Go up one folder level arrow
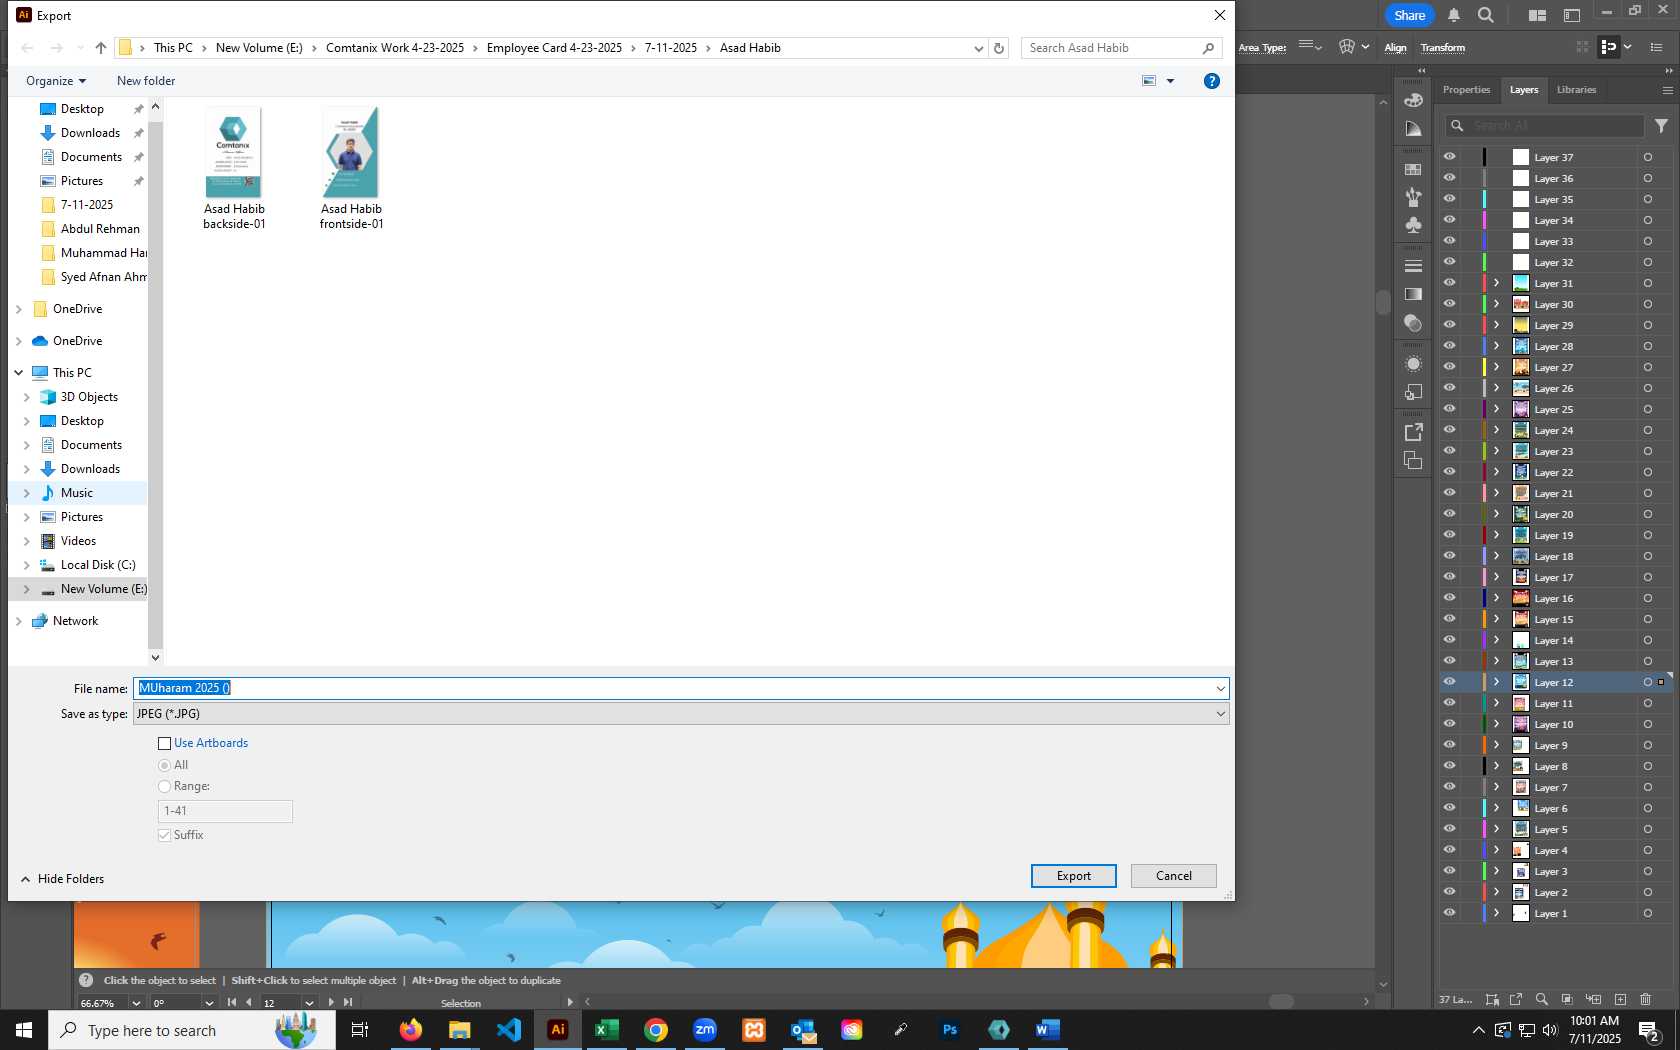This screenshot has width=1680, height=1050. (x=101, y=48)
